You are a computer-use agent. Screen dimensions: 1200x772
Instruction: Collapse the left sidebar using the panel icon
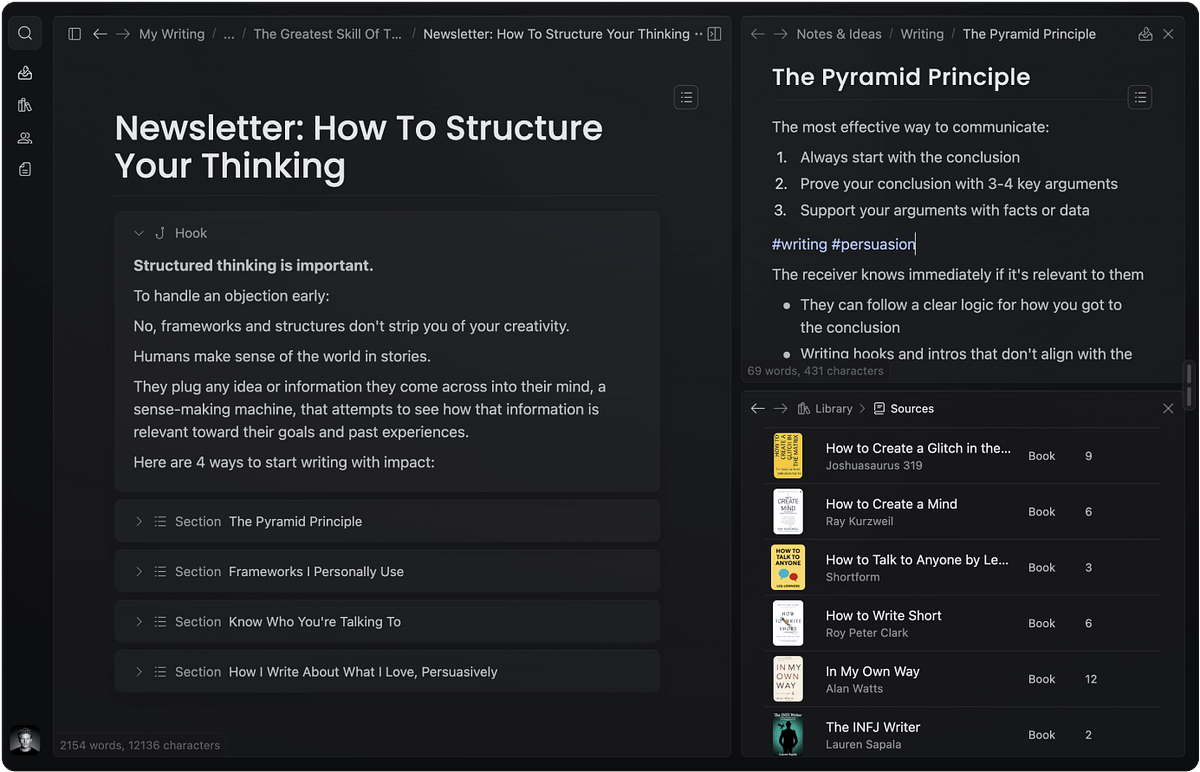(x=74, y=33)
